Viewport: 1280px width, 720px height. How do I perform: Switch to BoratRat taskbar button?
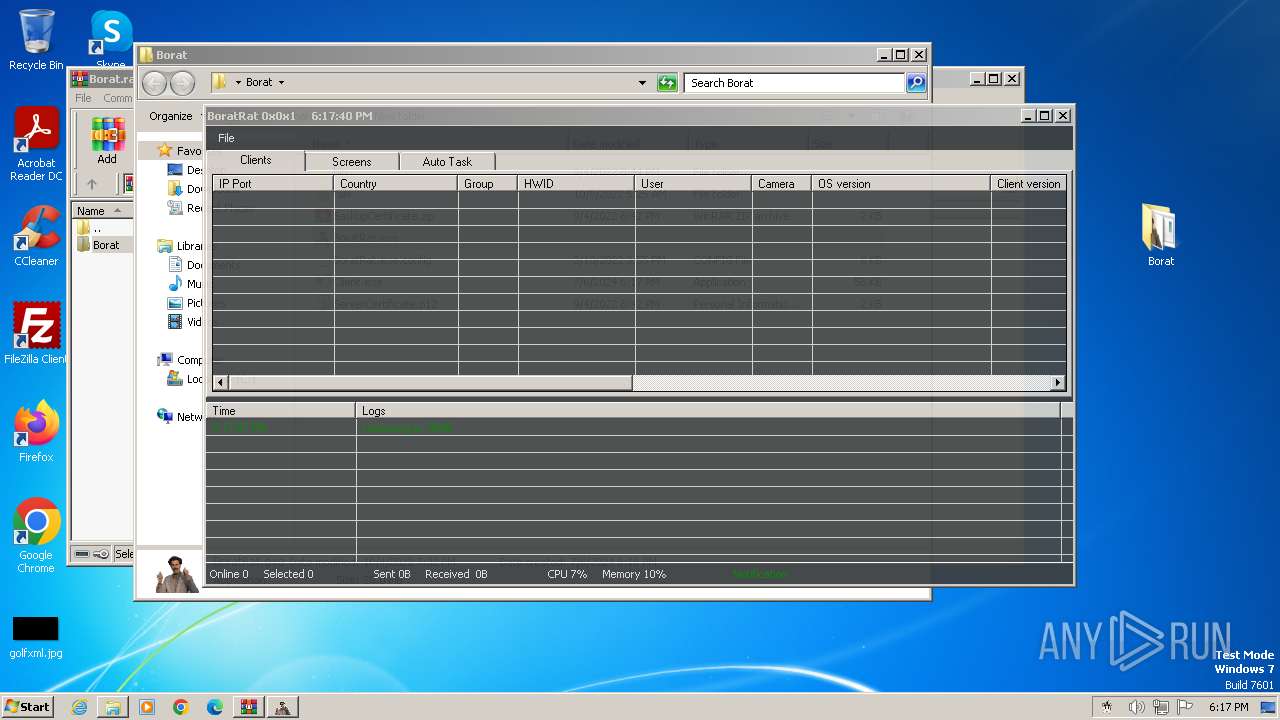(283, 707)
